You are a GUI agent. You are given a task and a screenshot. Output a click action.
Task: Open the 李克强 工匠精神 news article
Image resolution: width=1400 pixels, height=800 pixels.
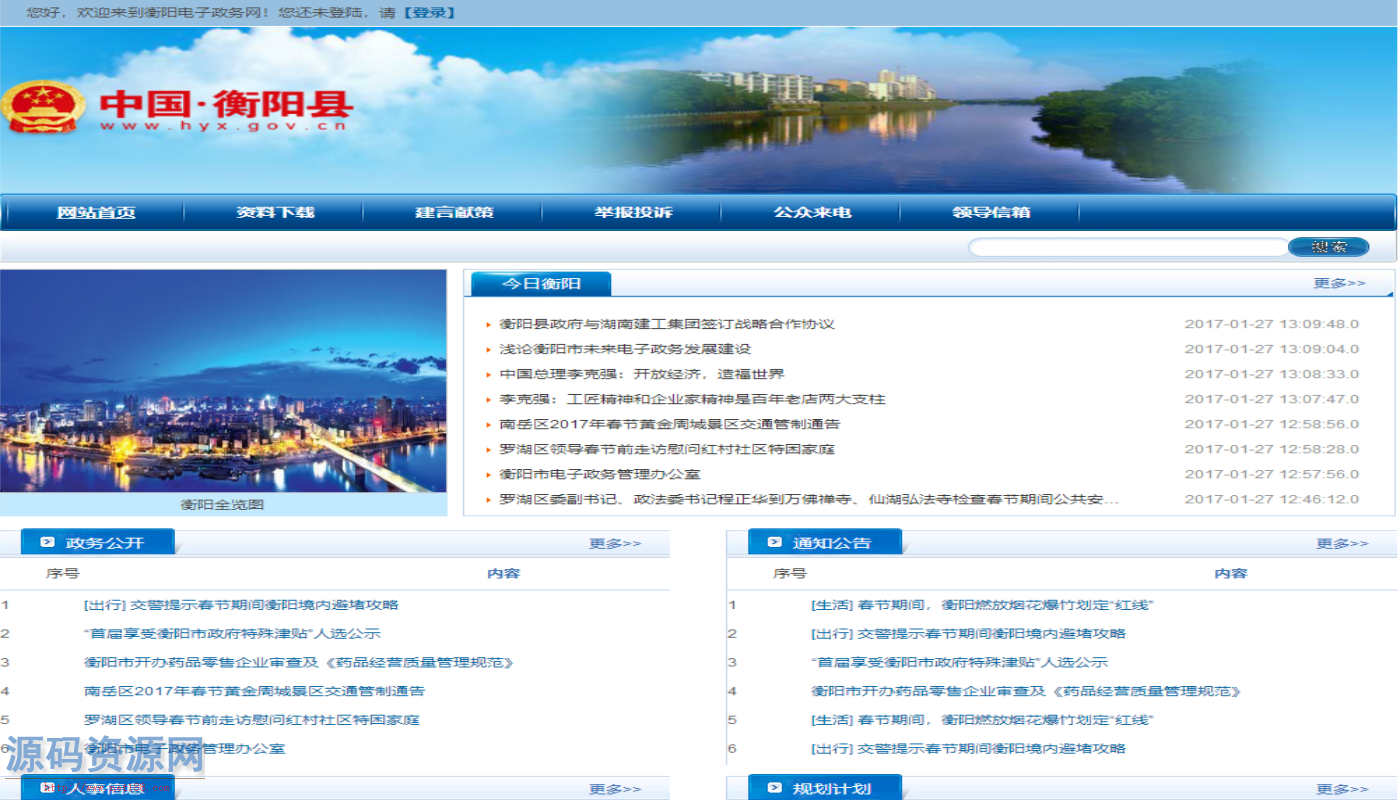click(x=692, y=399)
